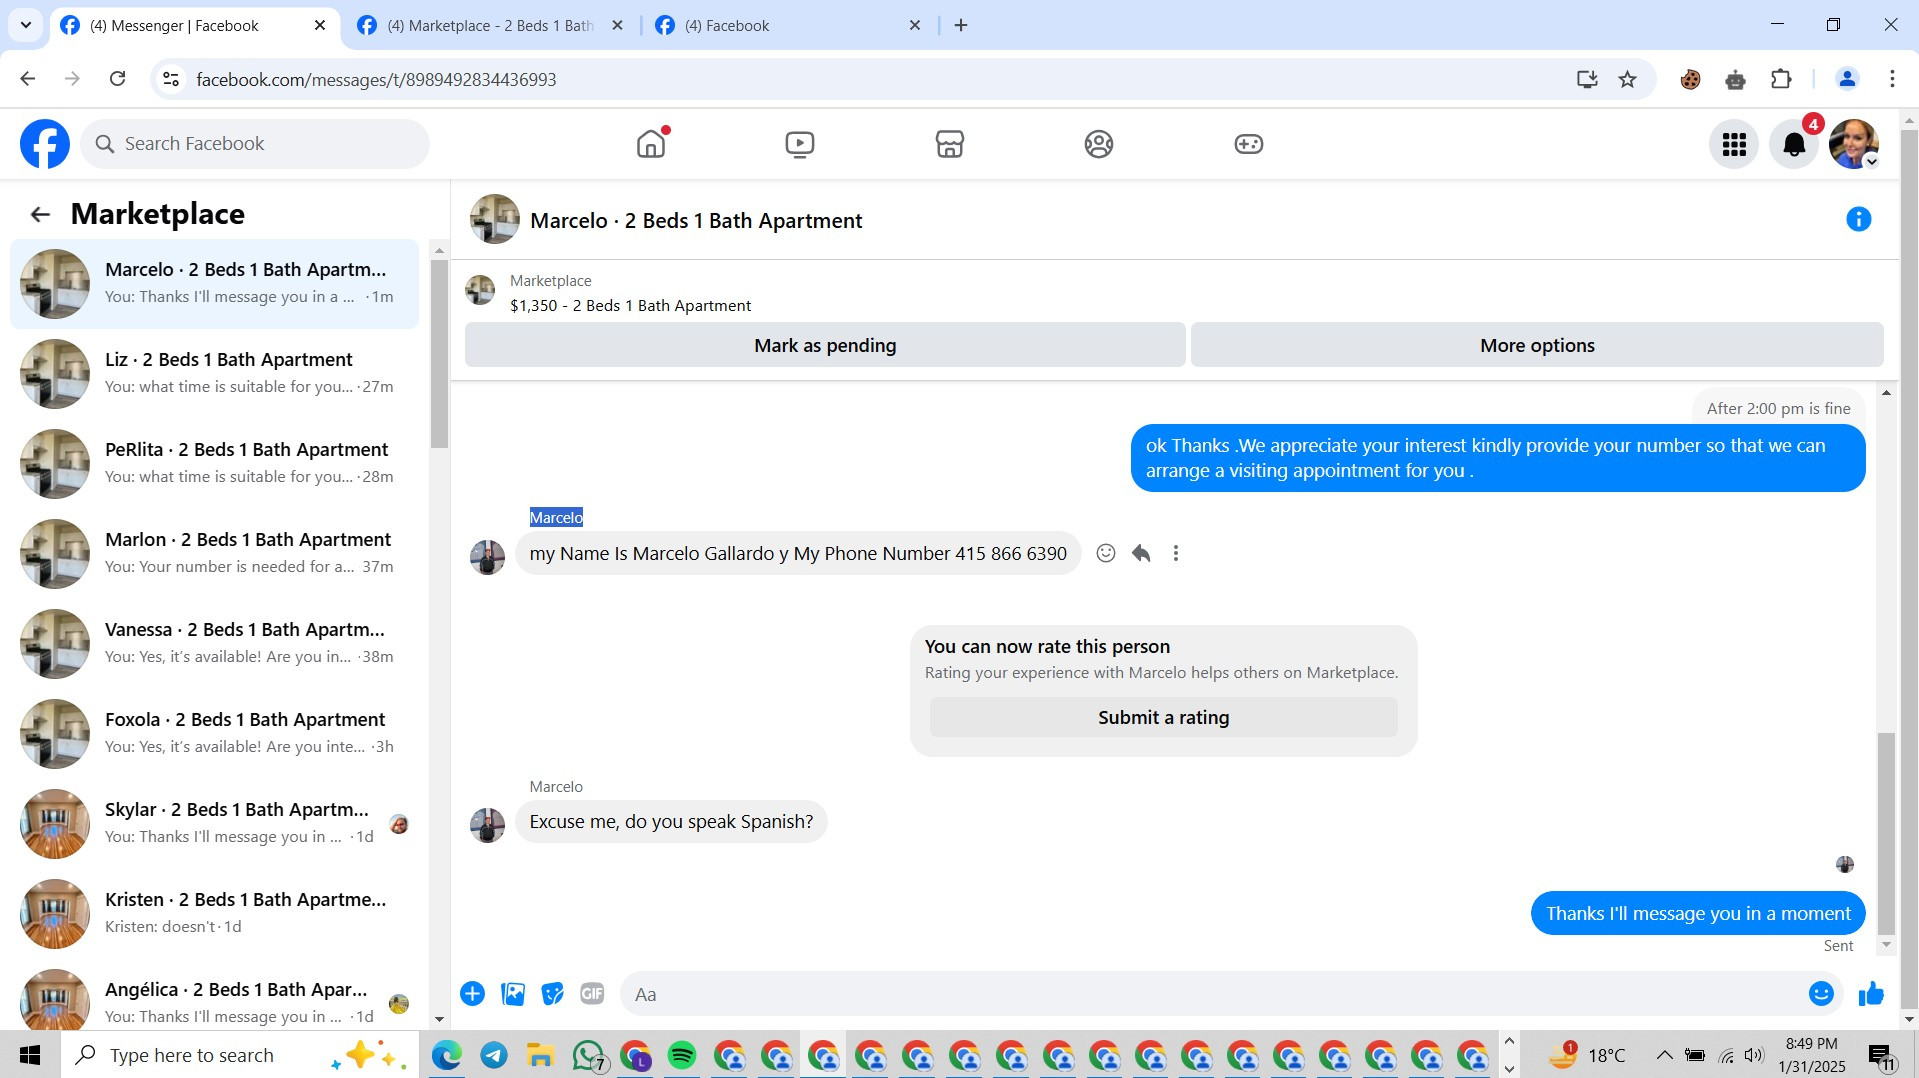Open Skylar's apartment conversation
Screen dimensions: 1919x1078
(x=214, y=823)
